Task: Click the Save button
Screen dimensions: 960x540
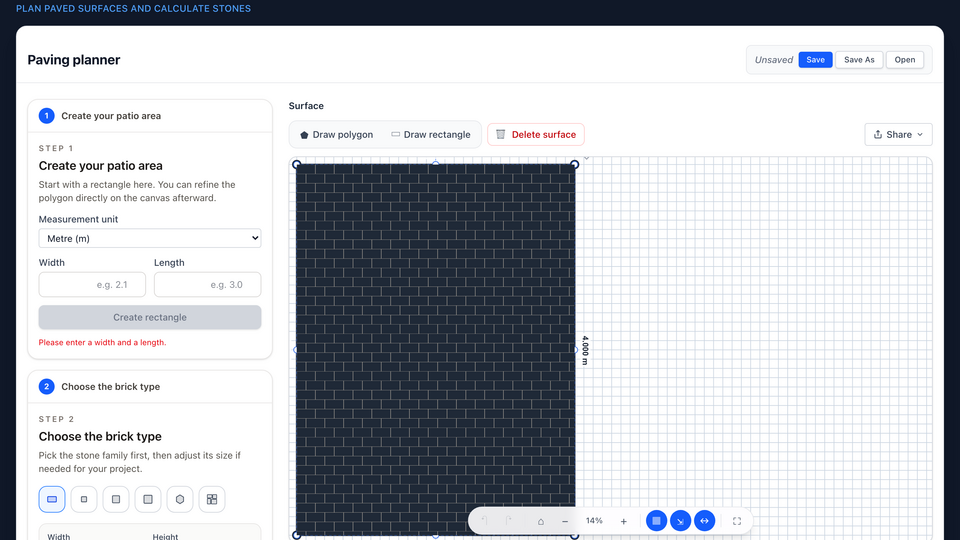Action: (x=816, y=59)
